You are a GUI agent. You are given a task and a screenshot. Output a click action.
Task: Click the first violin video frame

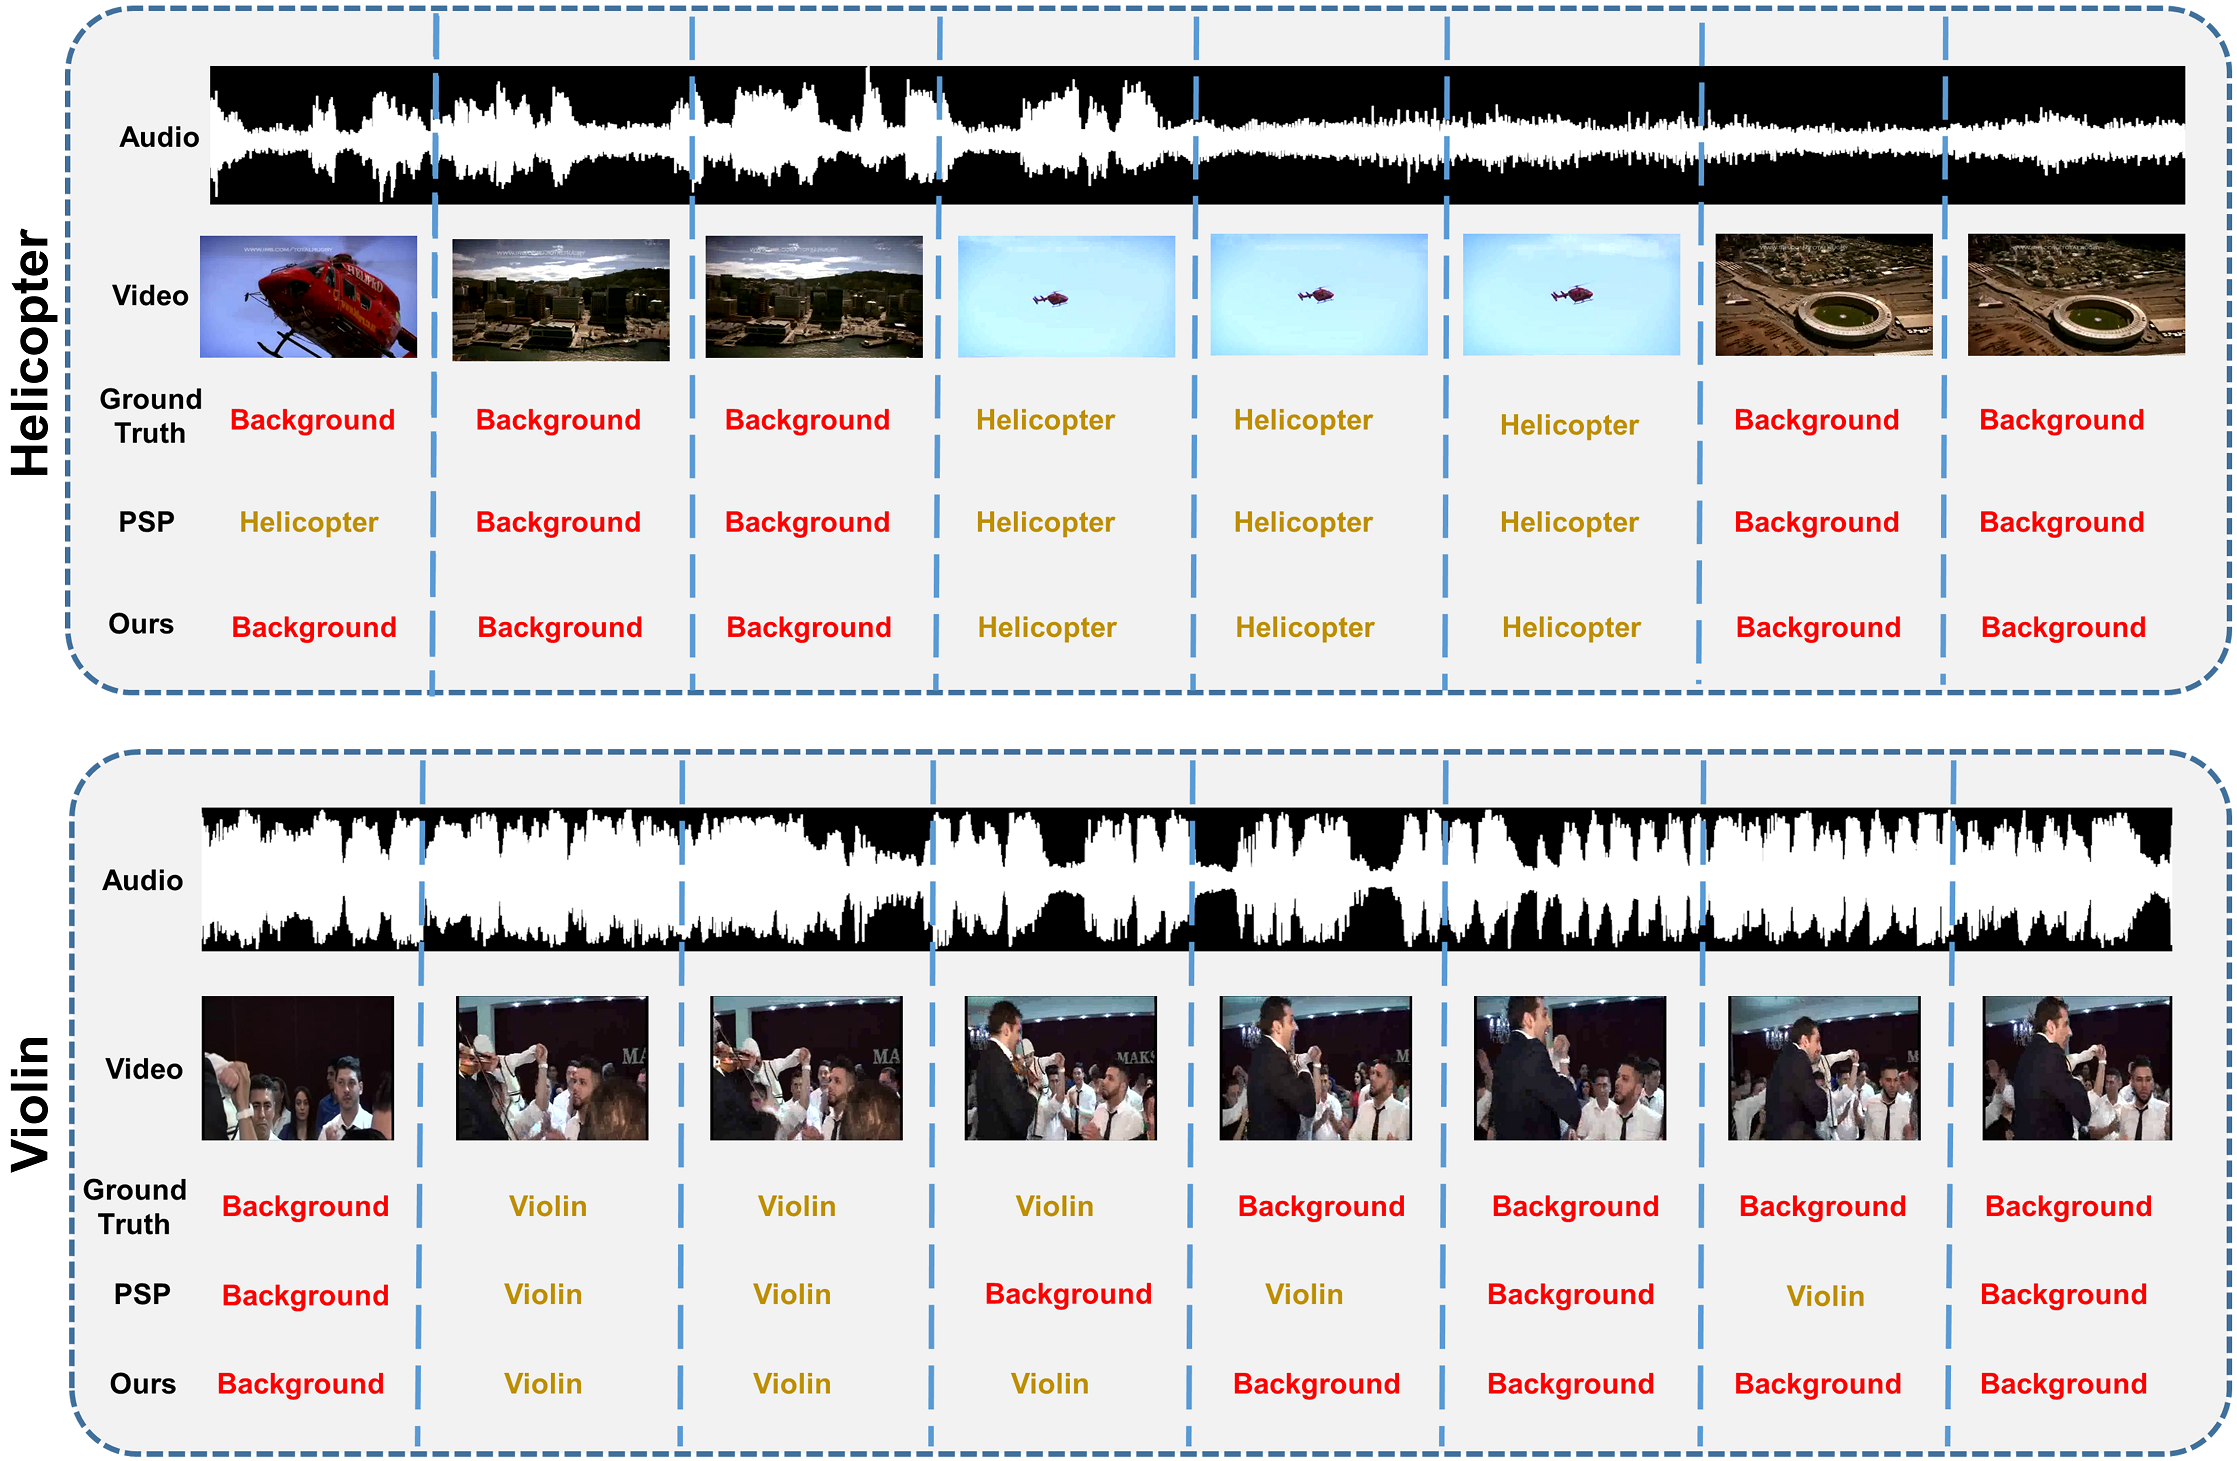[297, 1067]
